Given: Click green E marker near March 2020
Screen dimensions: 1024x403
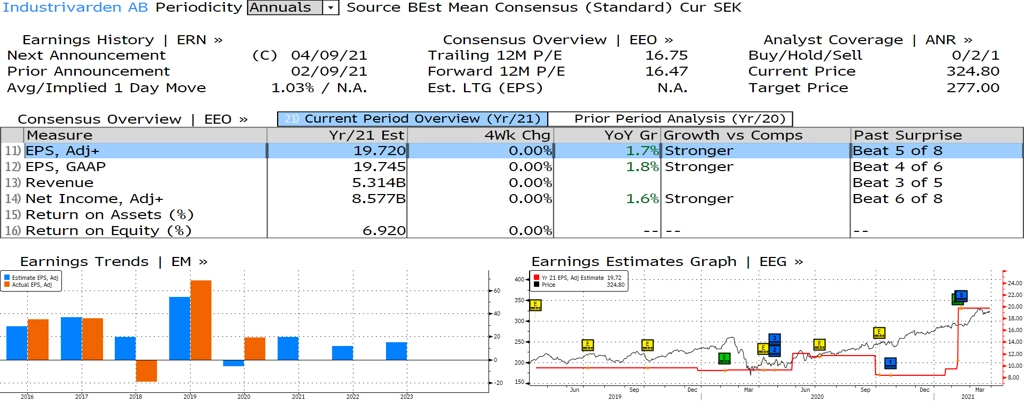Looking at the screenshot, I should [x=724, y=358].
